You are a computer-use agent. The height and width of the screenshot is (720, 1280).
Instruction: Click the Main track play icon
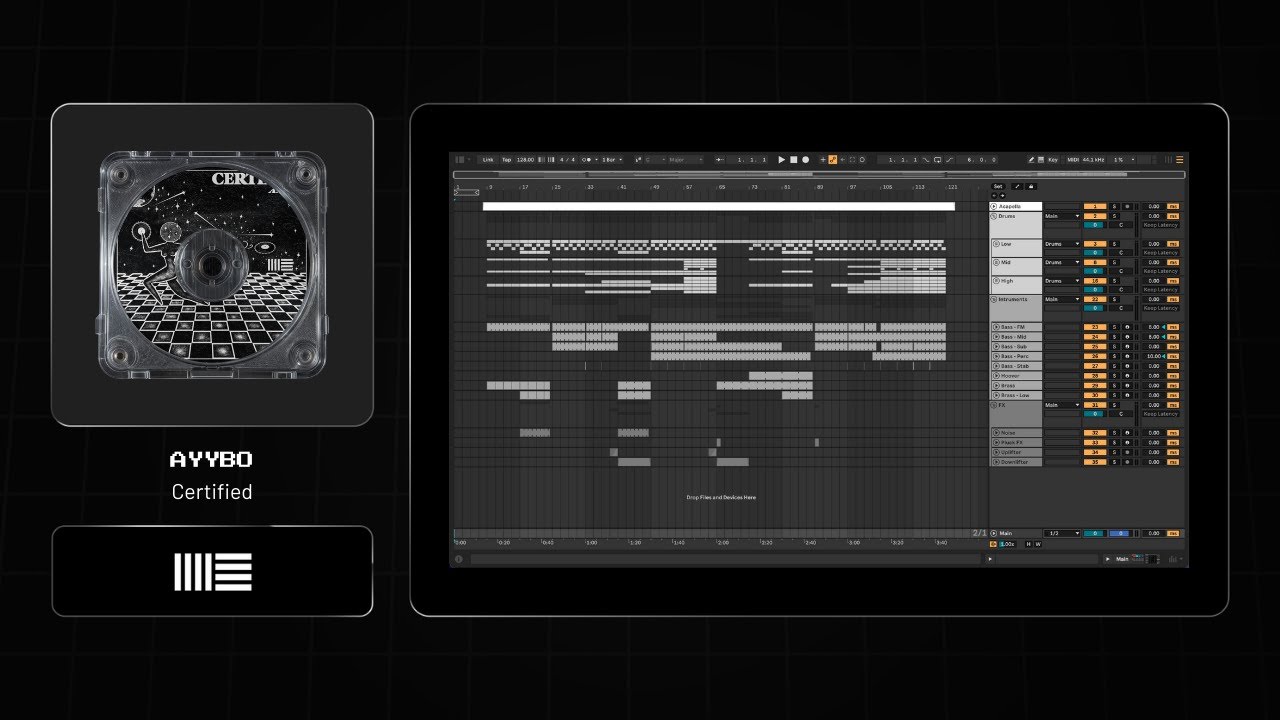coord(993,533)
